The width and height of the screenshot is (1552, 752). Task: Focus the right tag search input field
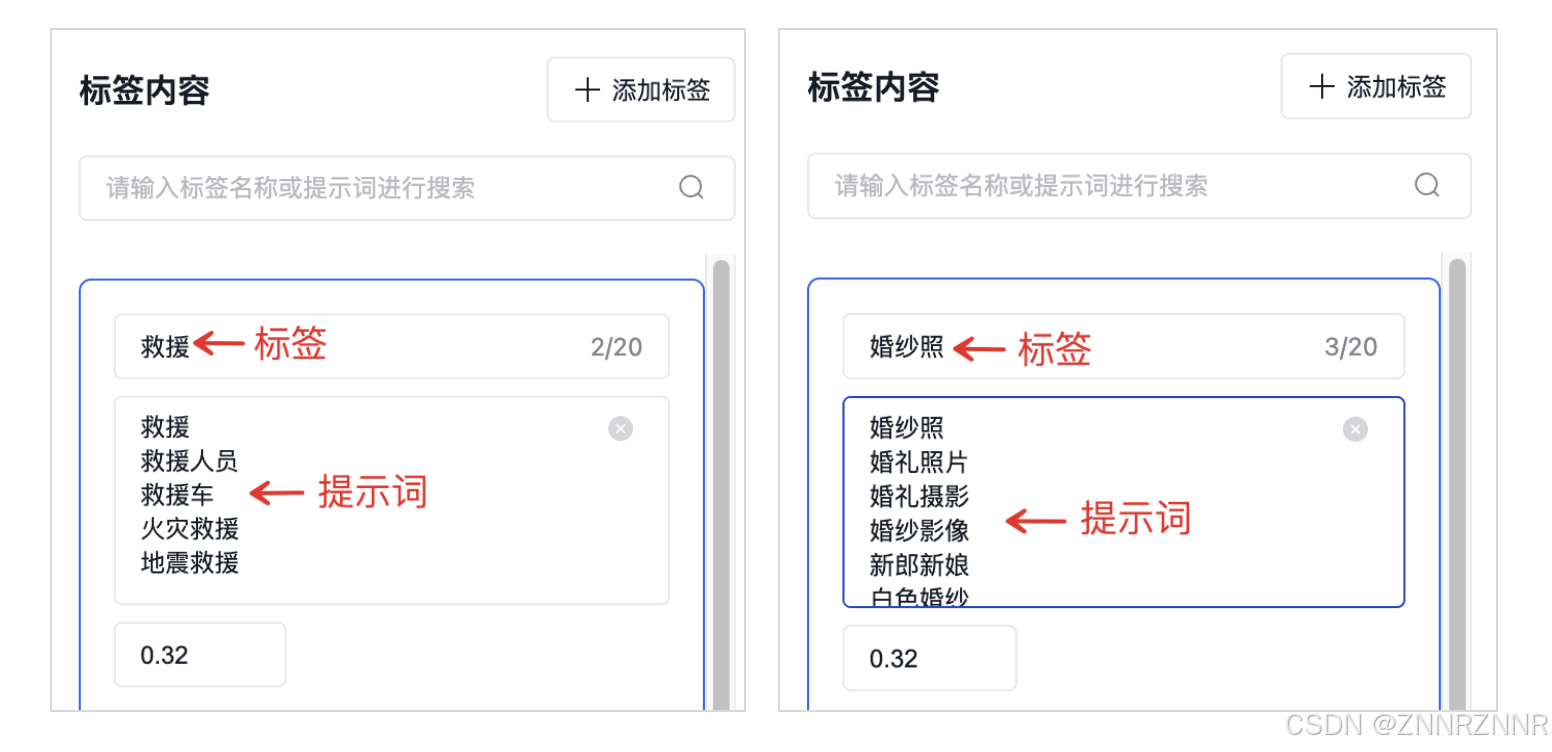click(1139, 186)
